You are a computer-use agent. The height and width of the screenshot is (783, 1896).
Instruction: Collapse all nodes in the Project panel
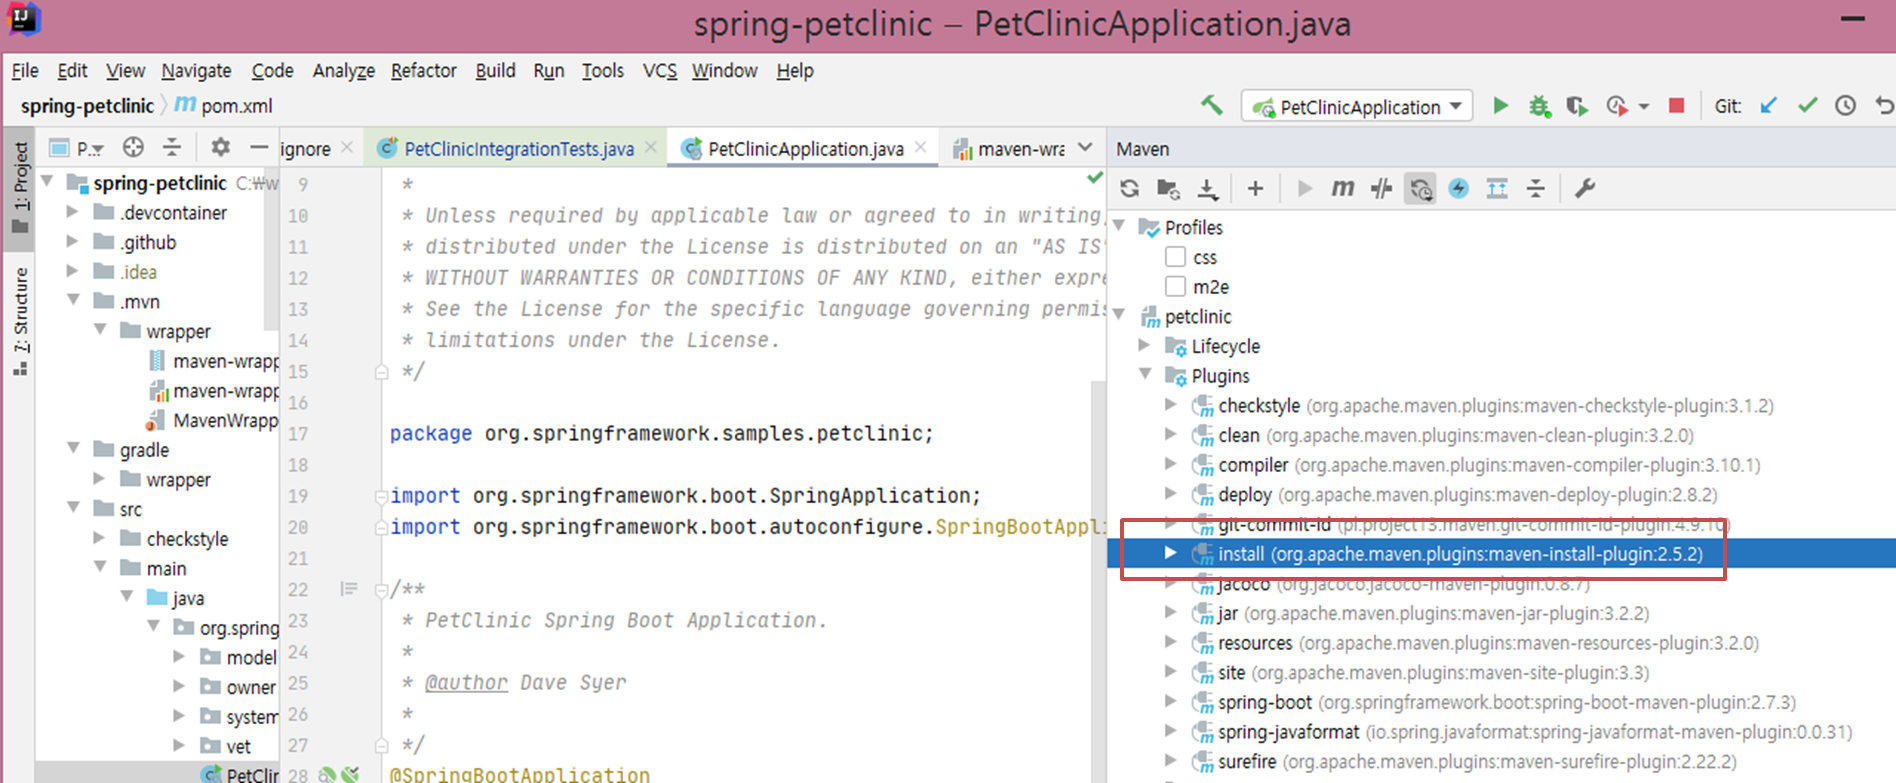(x=172, y=148)
